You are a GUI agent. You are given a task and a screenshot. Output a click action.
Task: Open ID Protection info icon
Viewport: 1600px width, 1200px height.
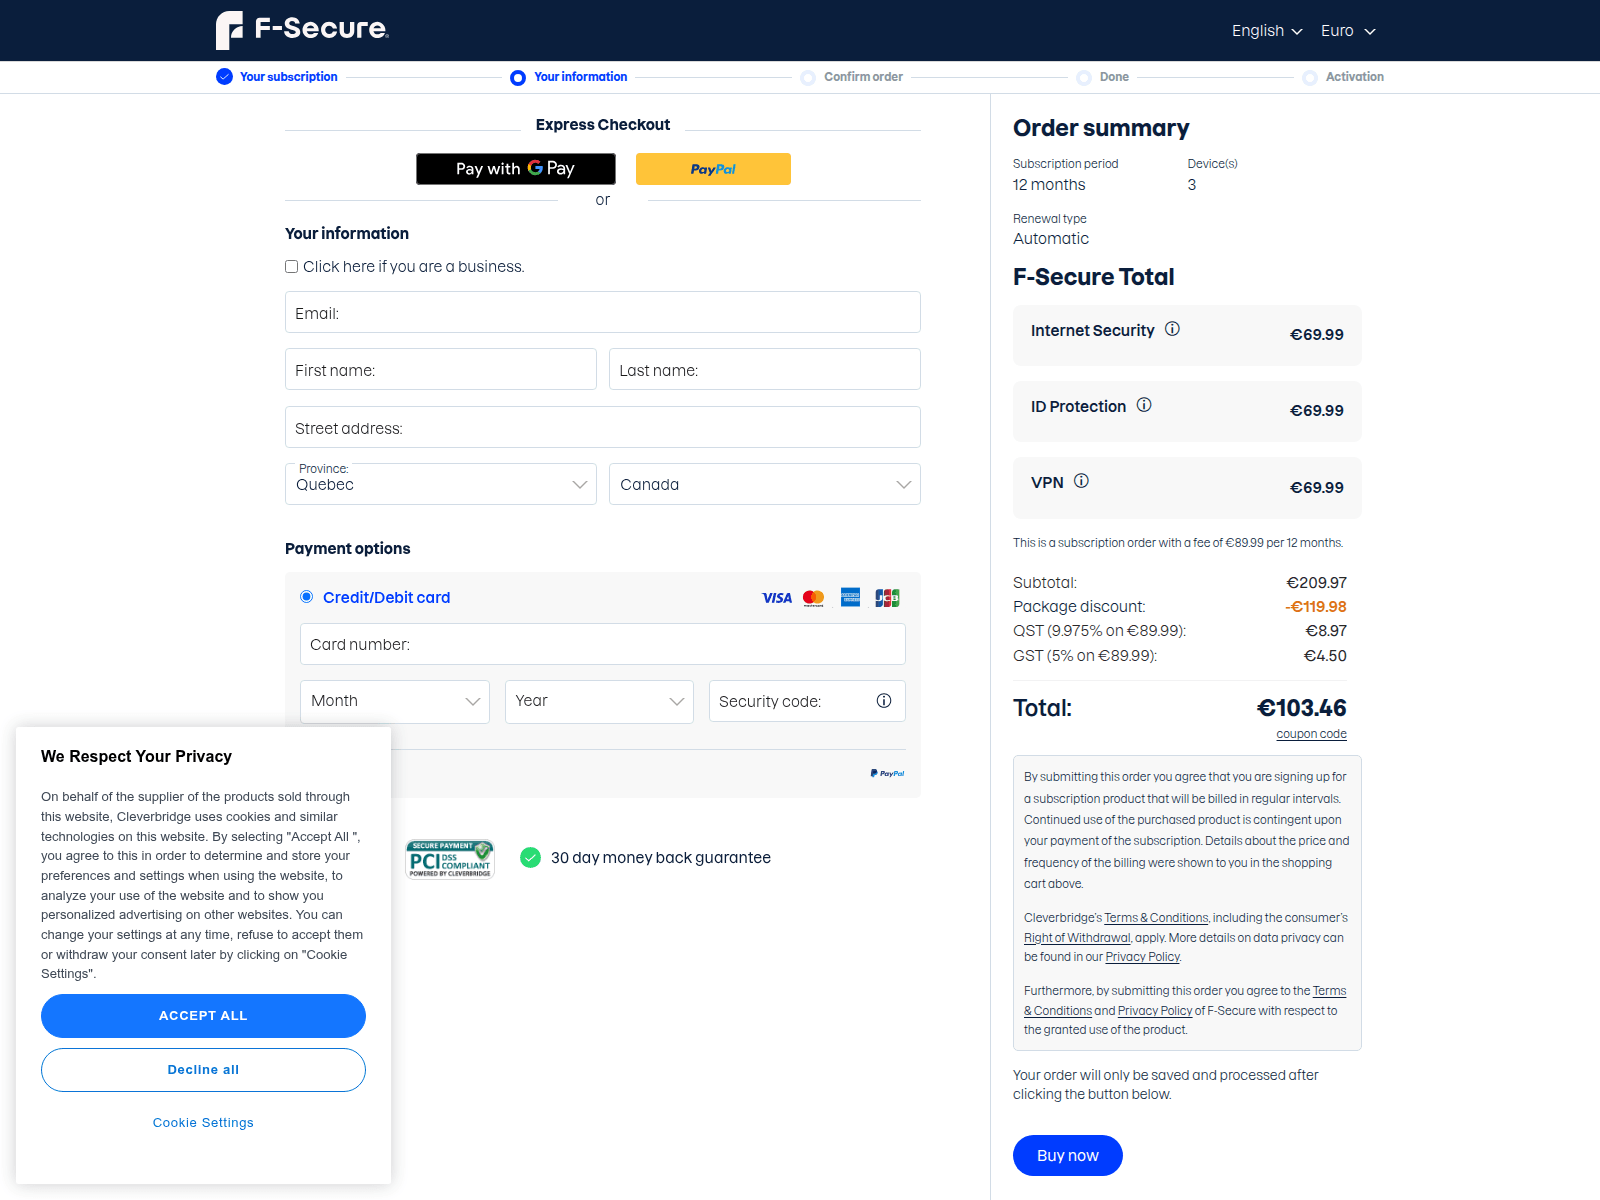pyautogui.click(x=1144, y=405)
